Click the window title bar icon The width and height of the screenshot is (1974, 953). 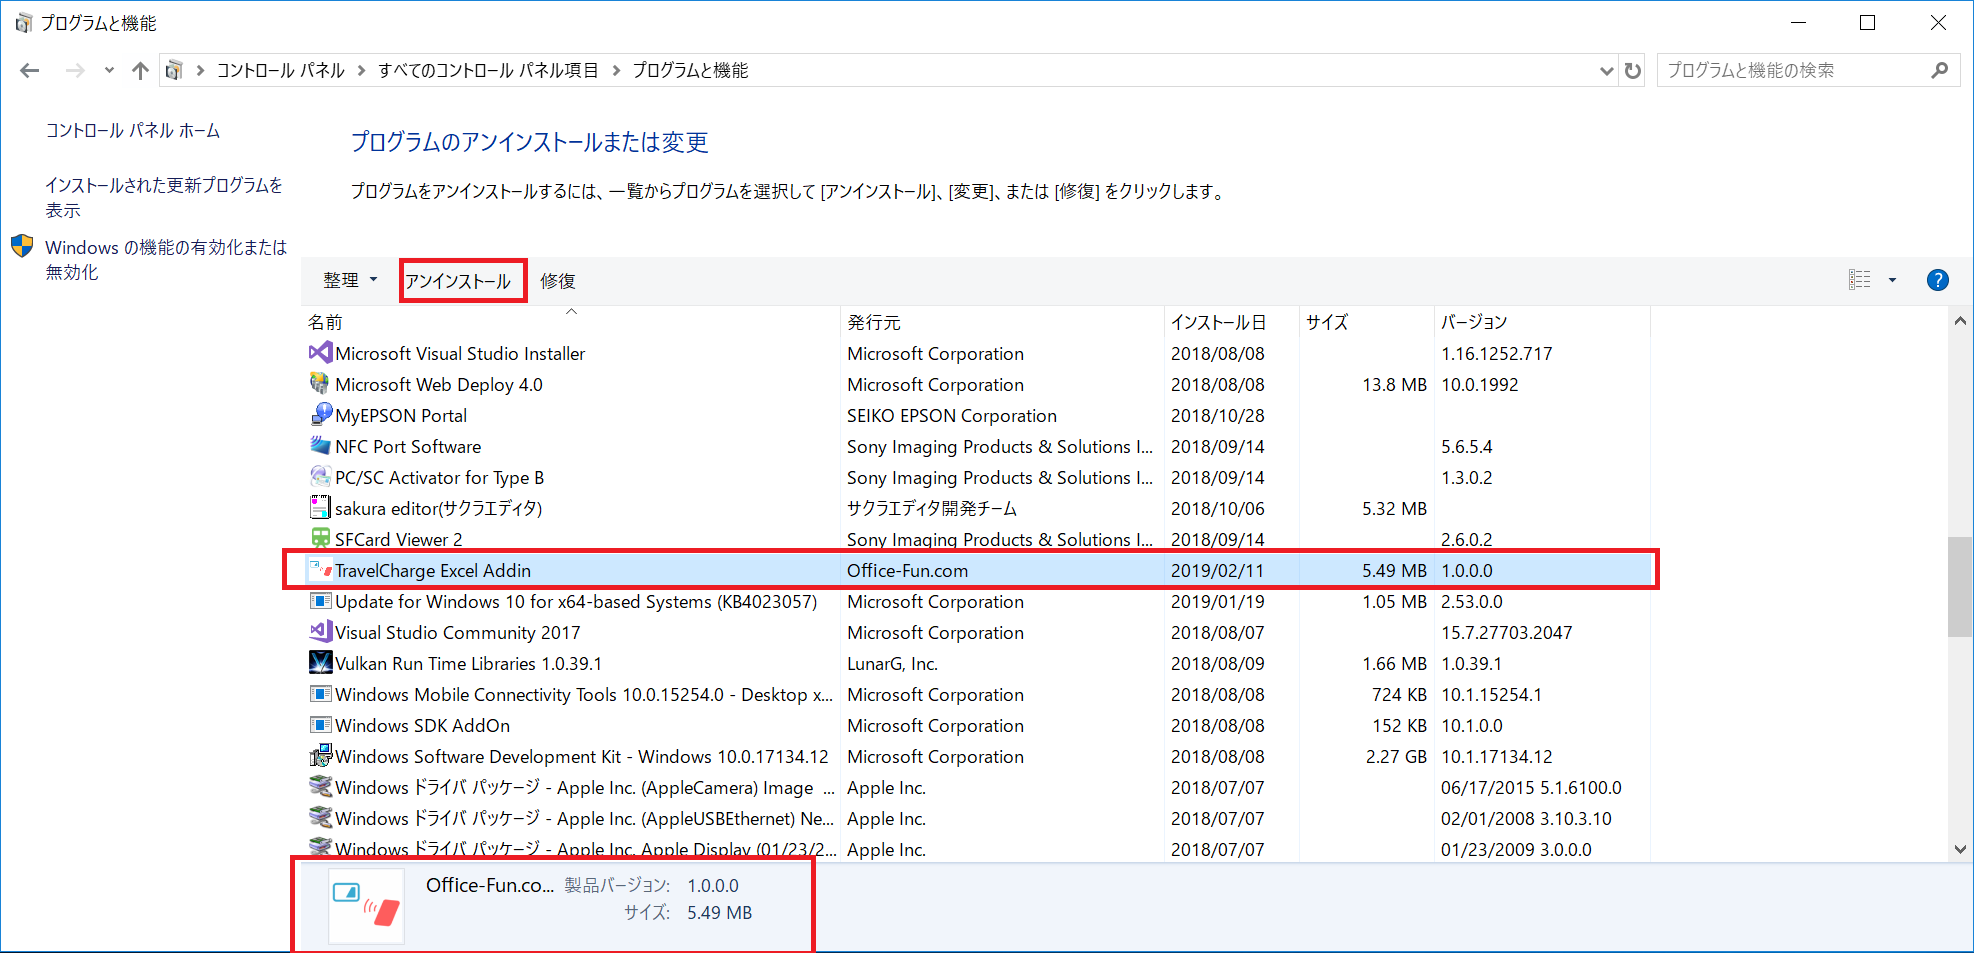coord(23,23)
